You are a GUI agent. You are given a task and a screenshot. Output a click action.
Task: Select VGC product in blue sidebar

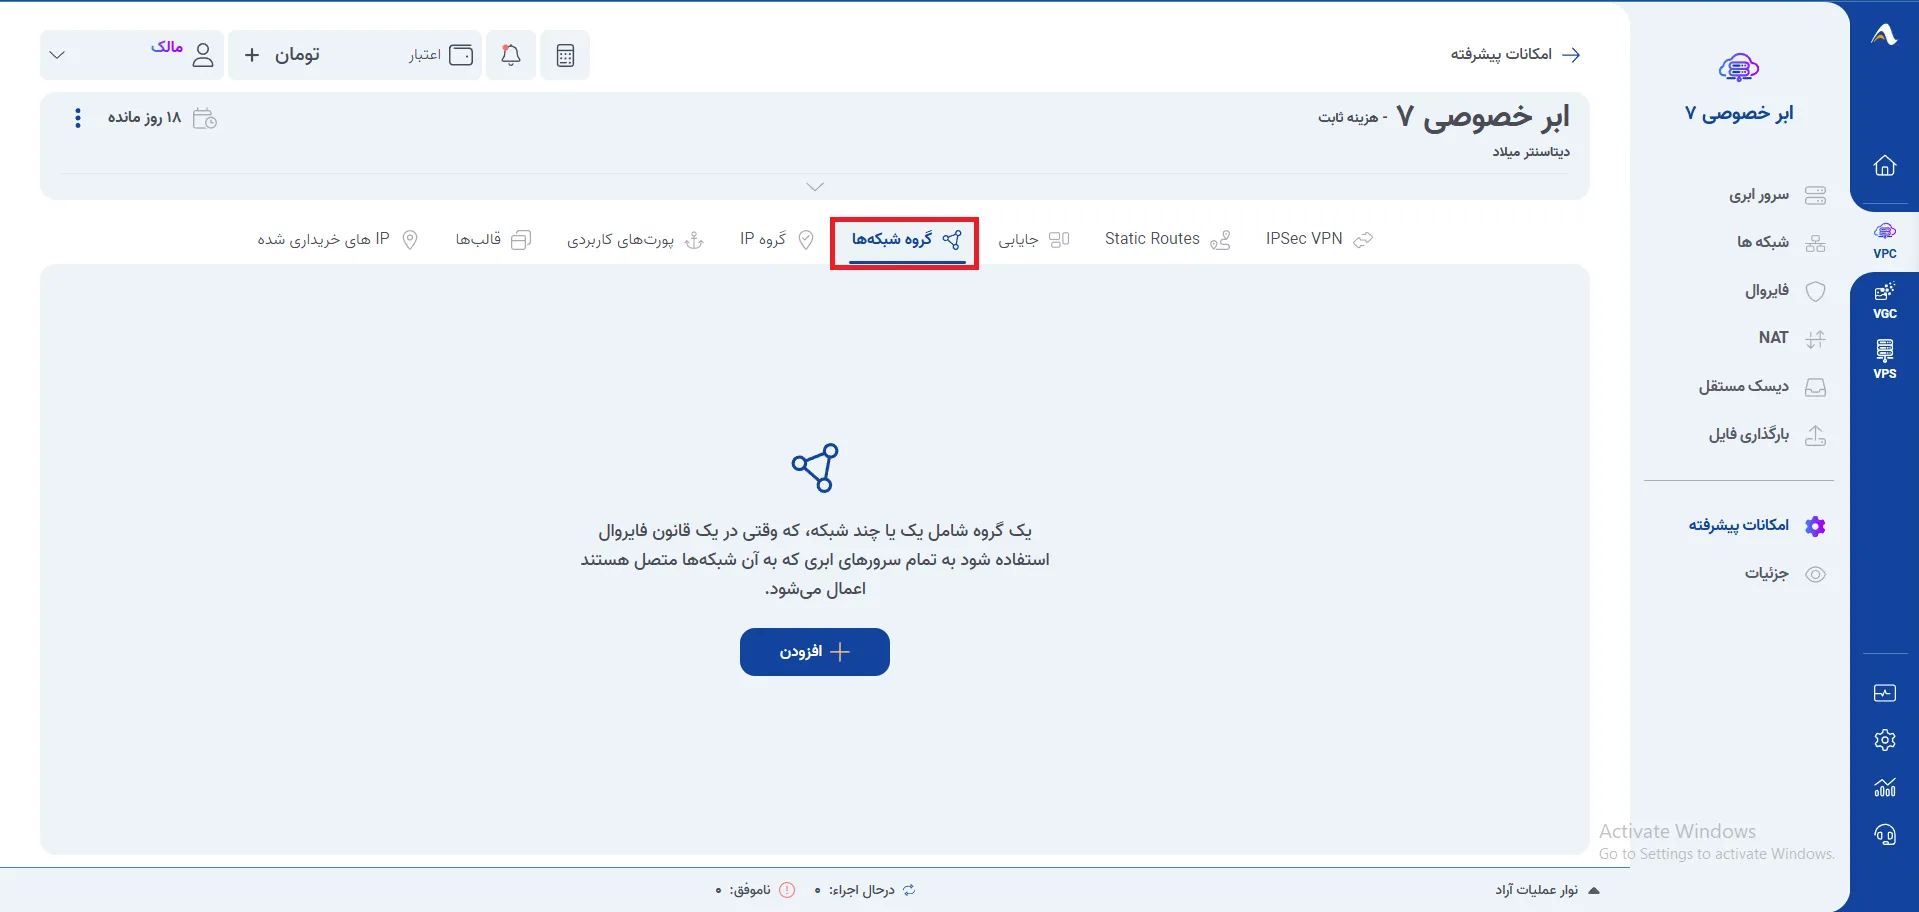click(1885, 301)
